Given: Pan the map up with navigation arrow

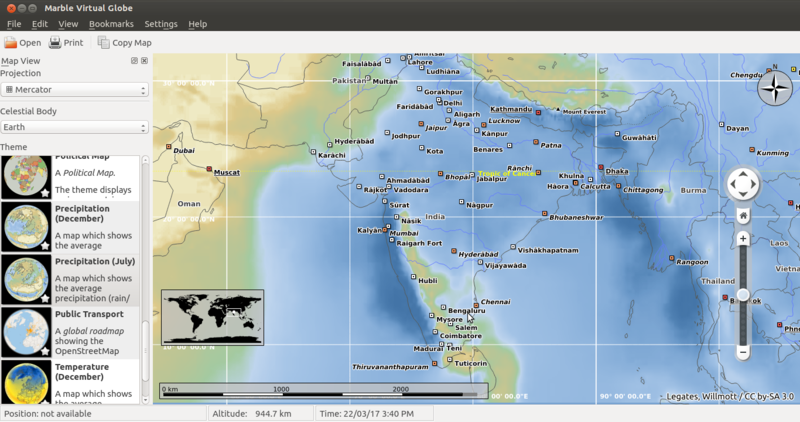Looking at the screenshot, I should (x=743, y=174).
